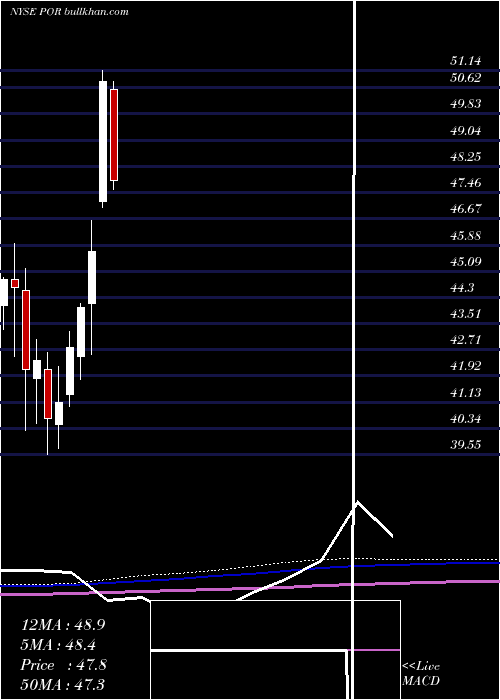Select the last red candlestick near 49.04
This screenshot has width=500, height=700.
pos(114,135)
